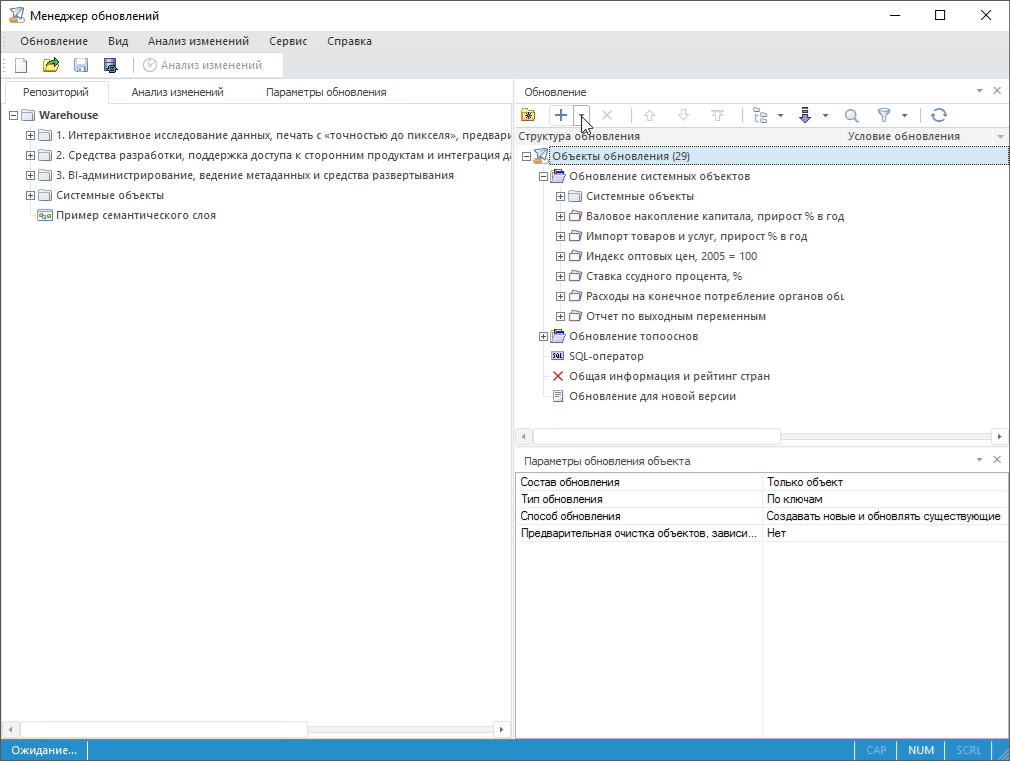Expand the Обновление топооснов node

544,336
